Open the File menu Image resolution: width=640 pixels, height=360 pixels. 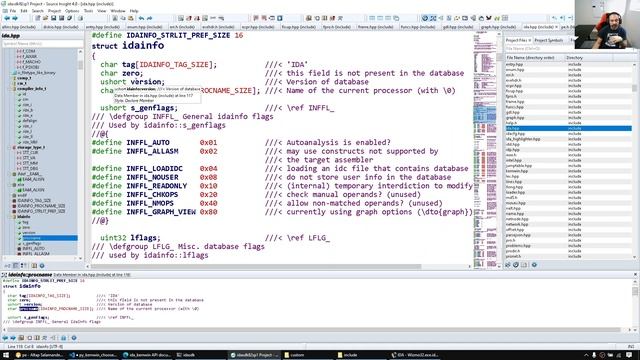13,11
